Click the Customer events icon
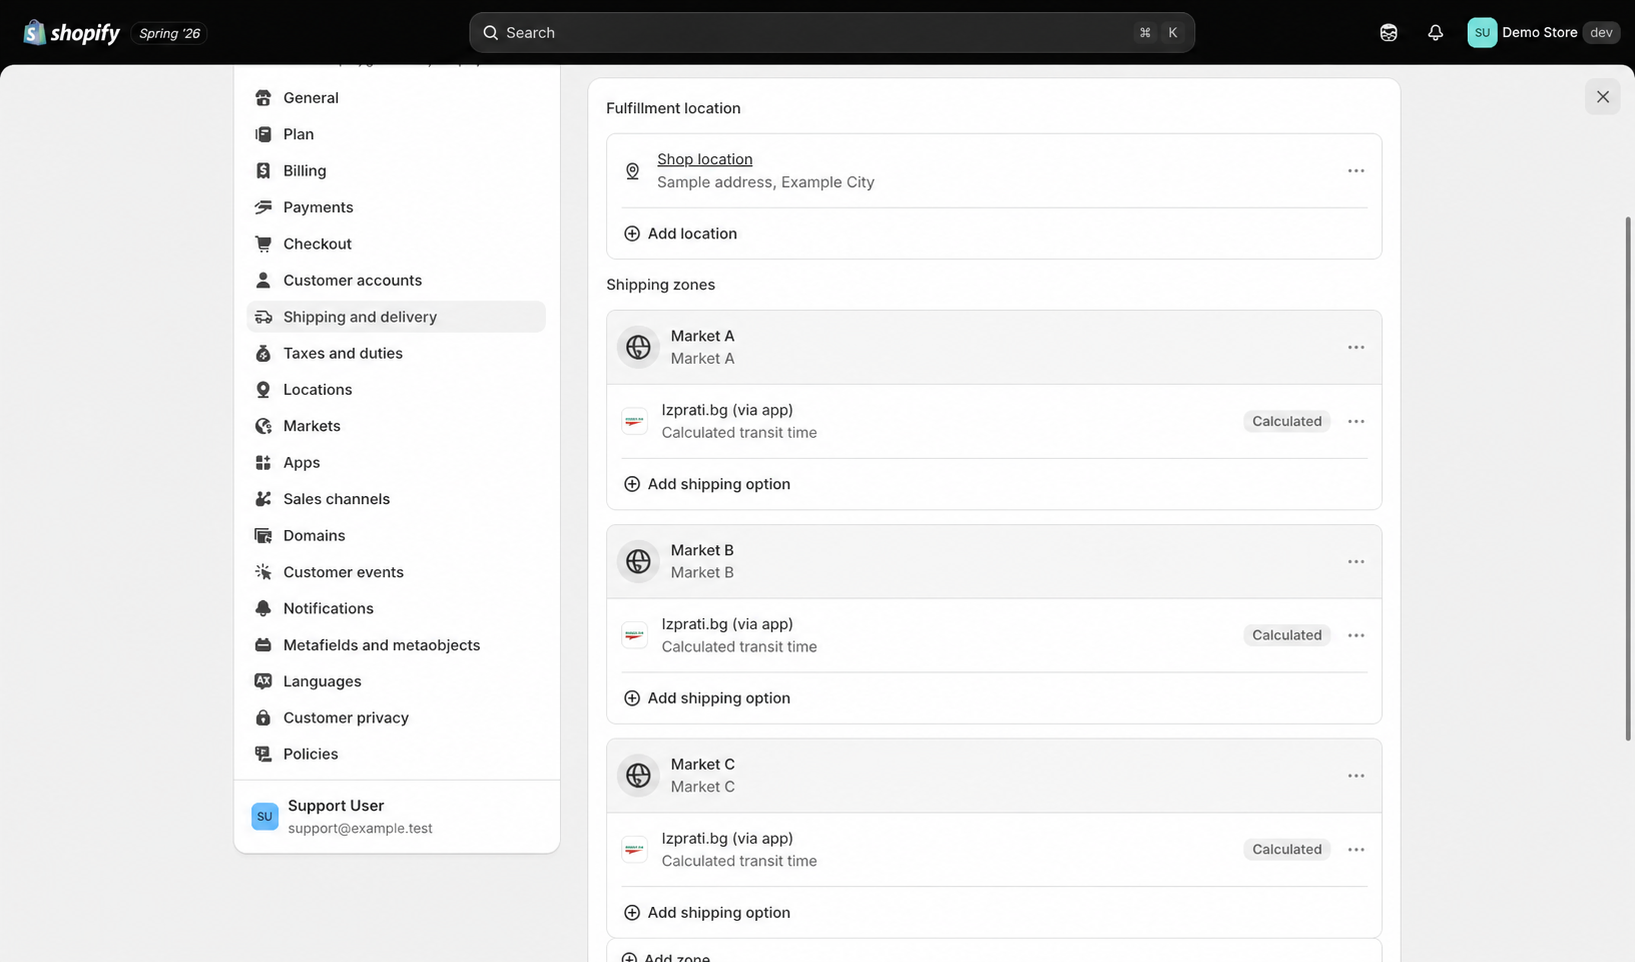Viewport: 1635px width, 962px height. [x=263, y=572]
